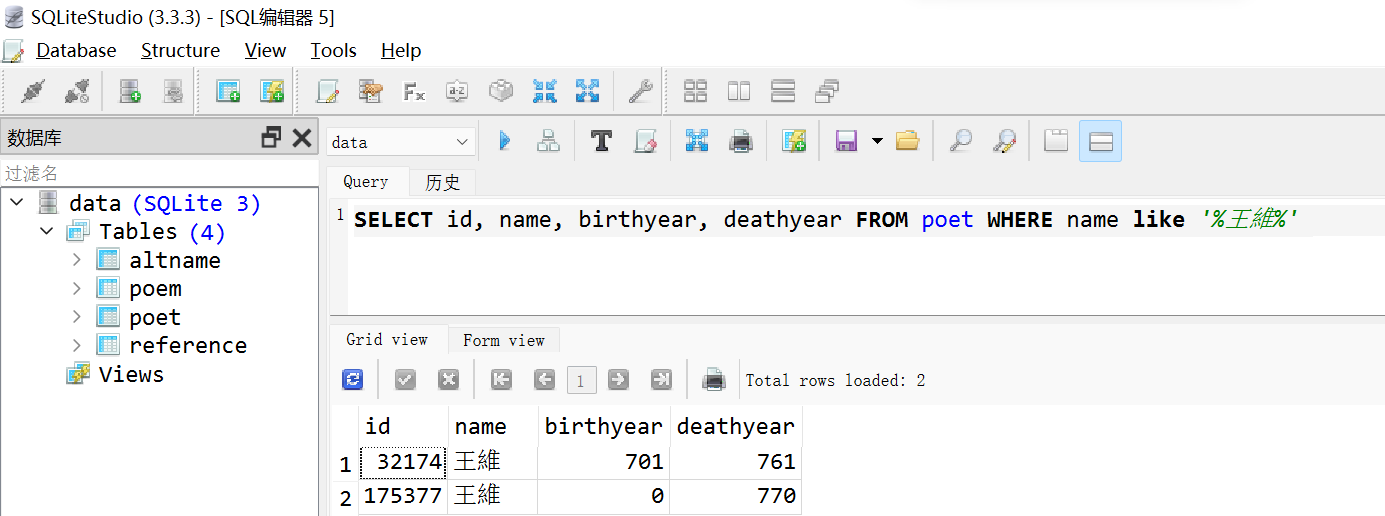Expand the altname table node
The image size is (1385, 516).
(77, 260)
